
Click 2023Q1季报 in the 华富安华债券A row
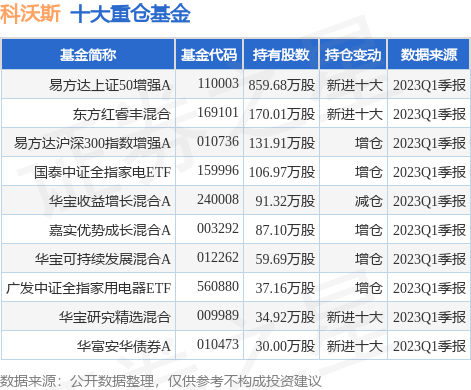[429, 346]
